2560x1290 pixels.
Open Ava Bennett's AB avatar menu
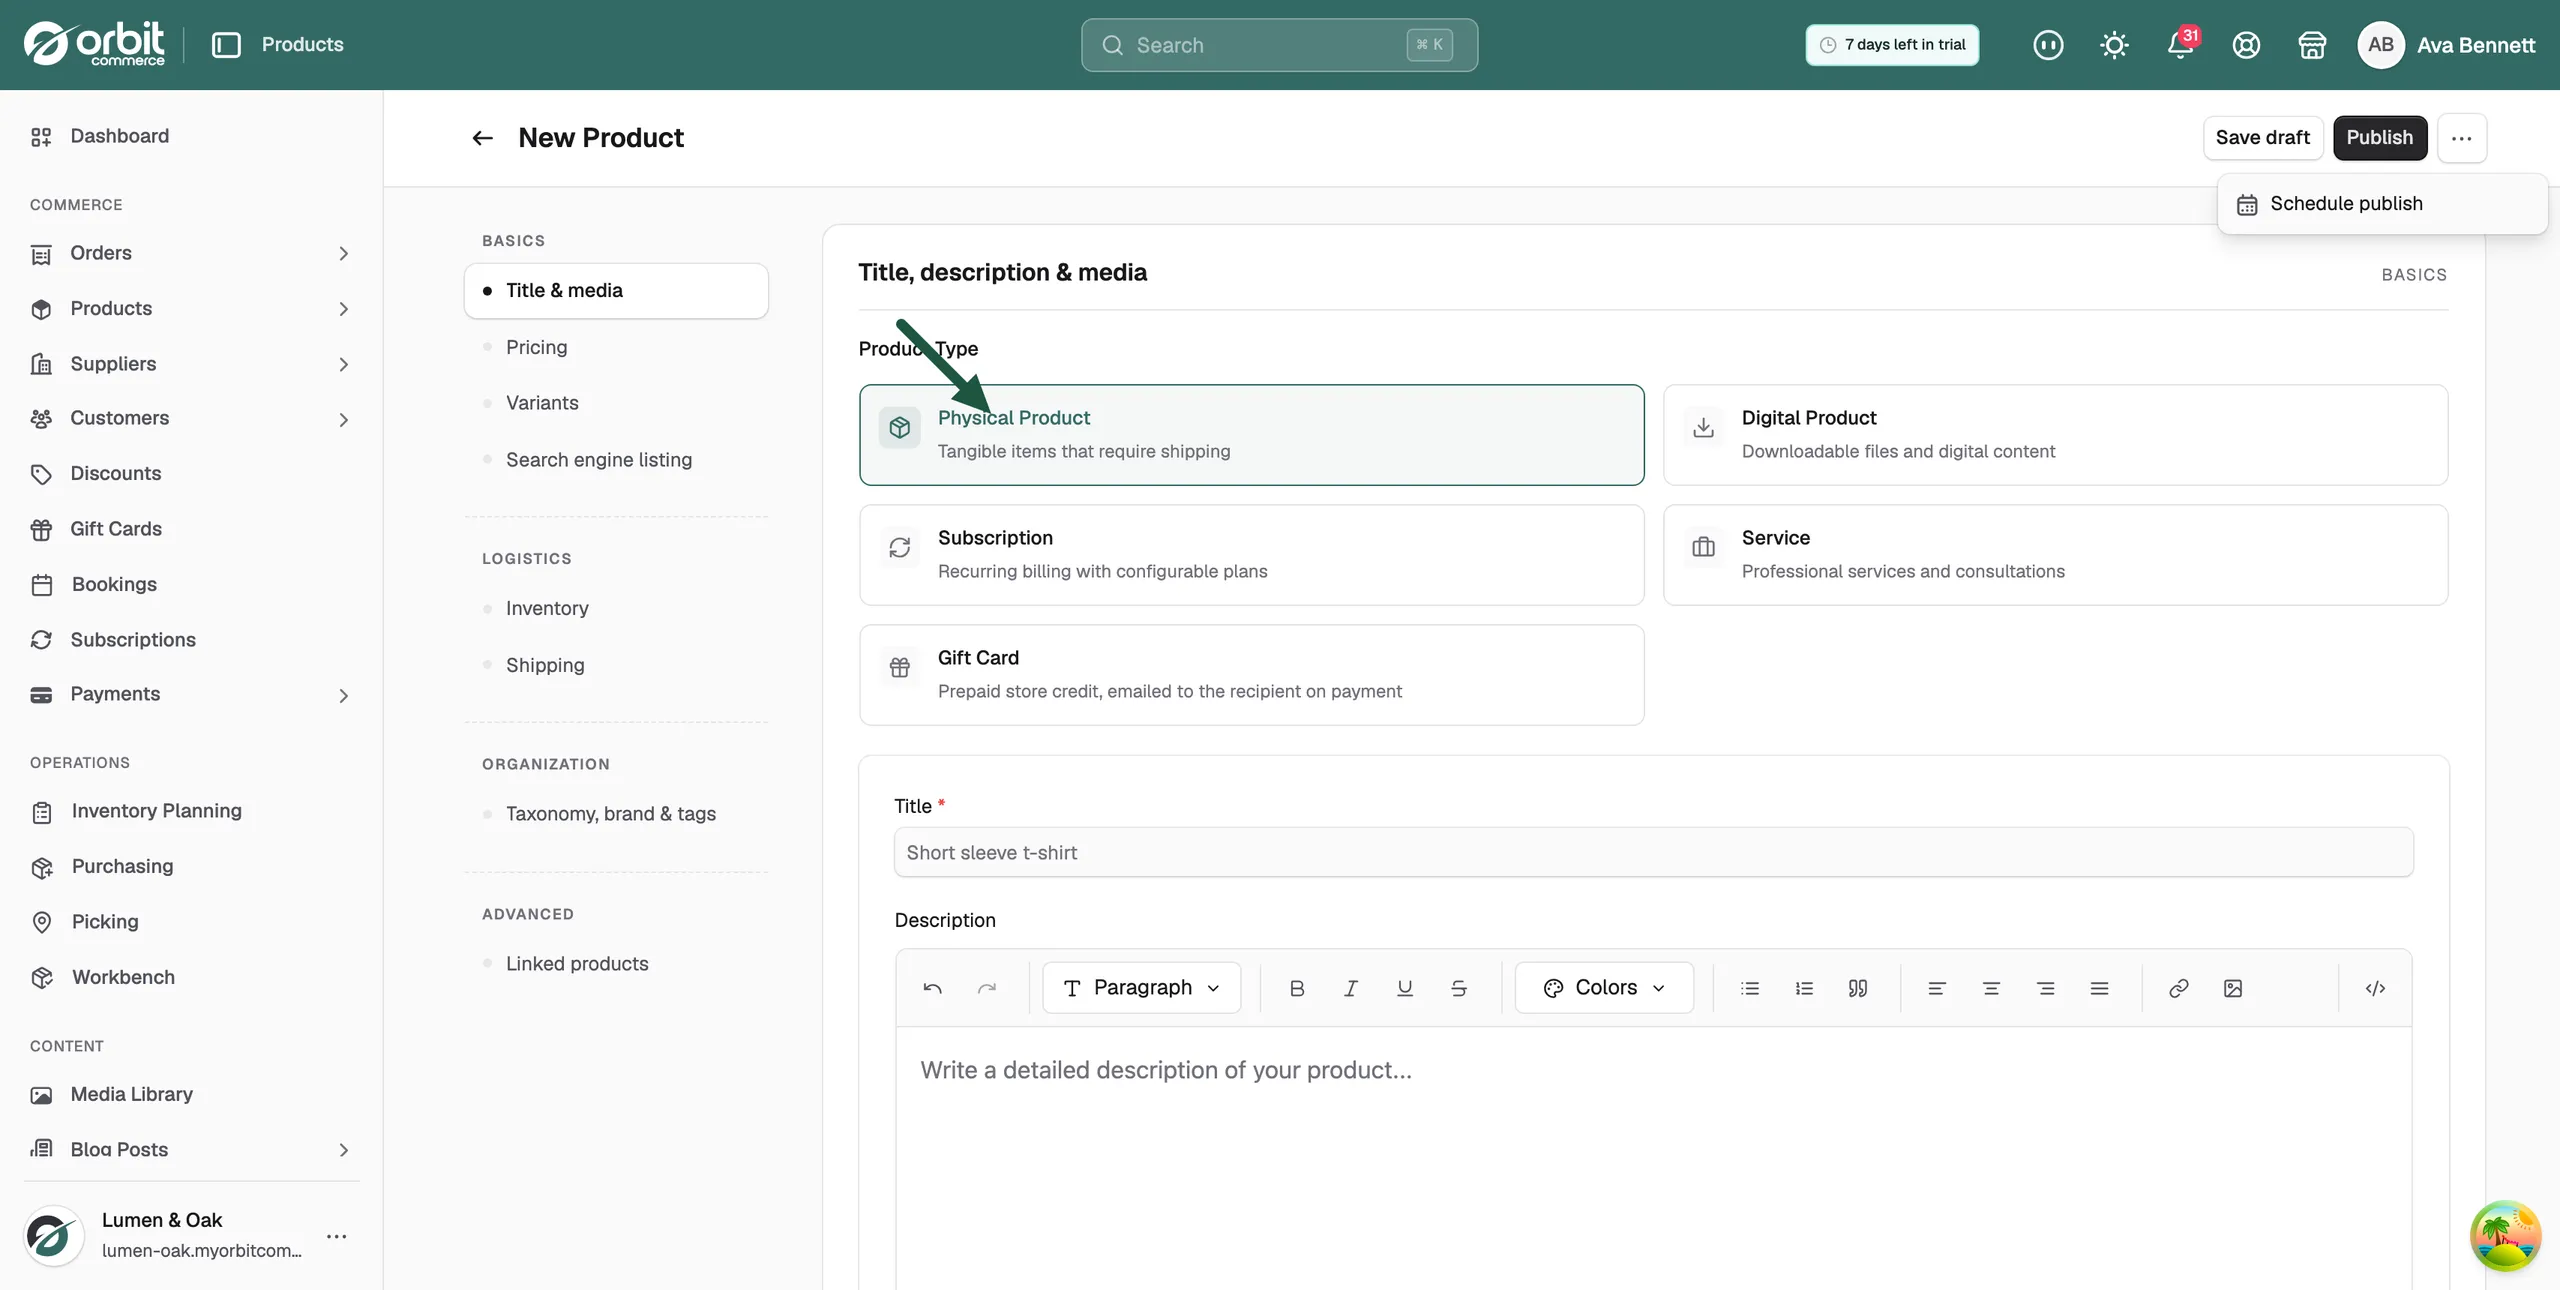pos(2380,45)
